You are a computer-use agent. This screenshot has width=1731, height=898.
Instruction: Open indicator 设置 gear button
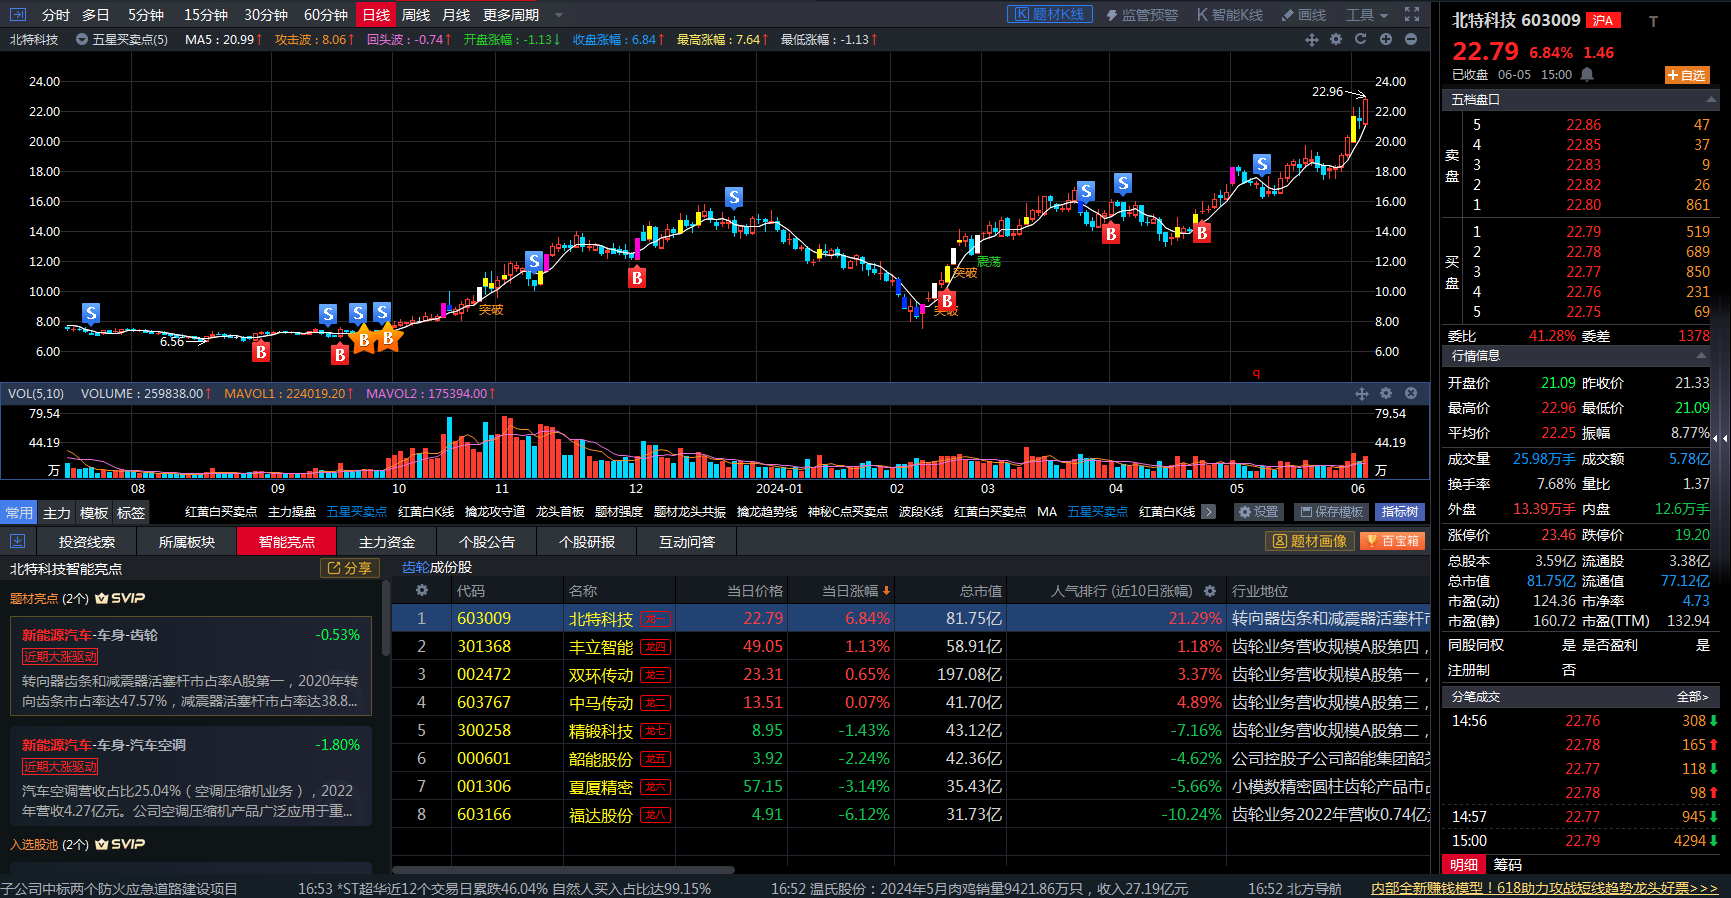point(1258,511)
